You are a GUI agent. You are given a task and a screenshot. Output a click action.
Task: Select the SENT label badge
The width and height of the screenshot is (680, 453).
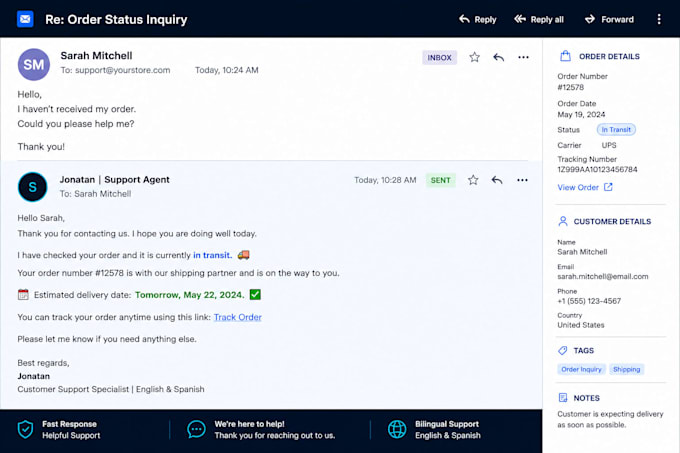pos(440,180)
